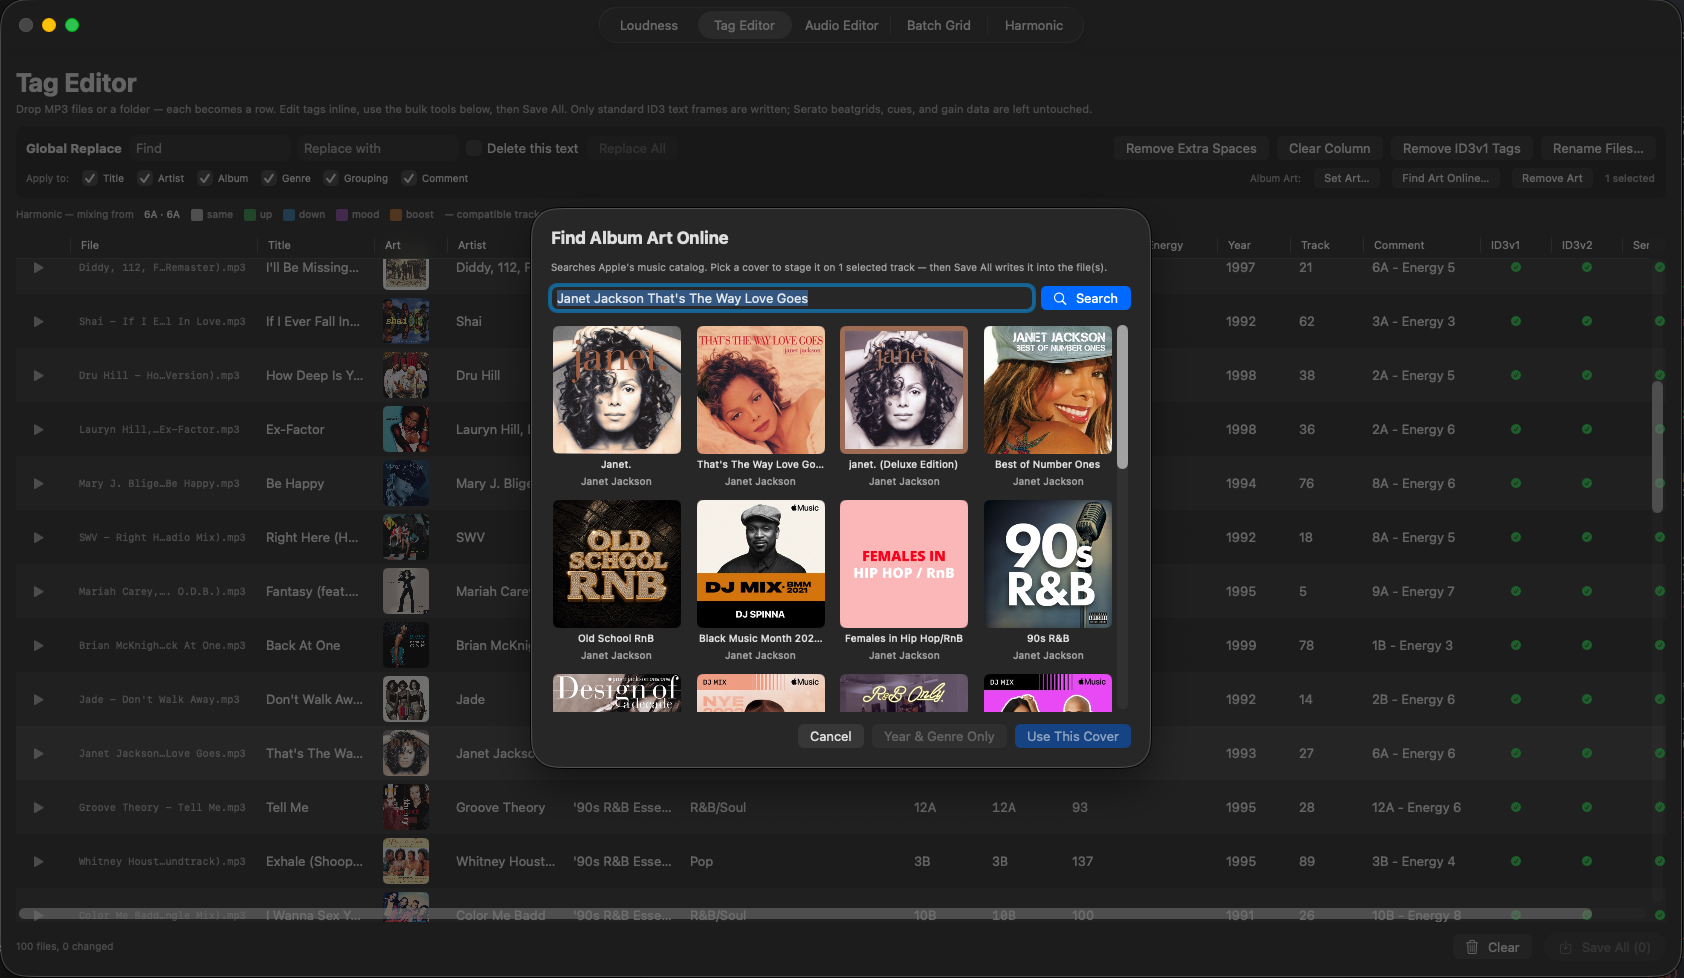The width and height of the screenshot is (1684, 978).
Task: Toggle the Artist apply-to checkbox
Action: pos(145,178)
